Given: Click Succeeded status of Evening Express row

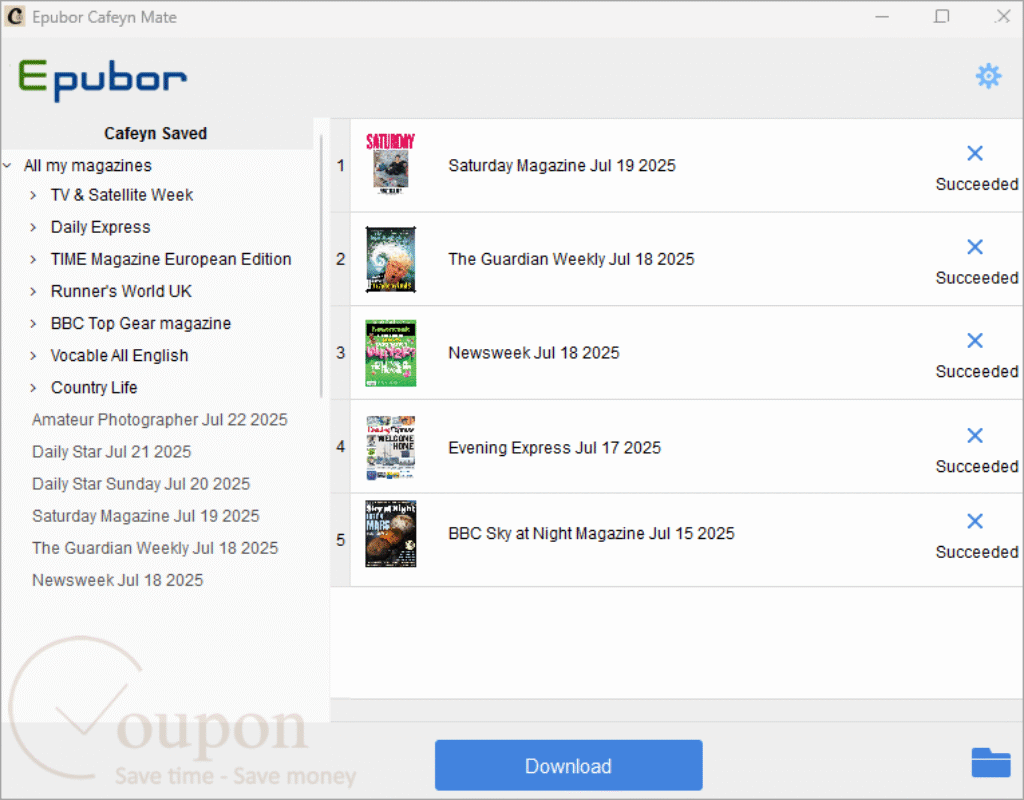Looking at the screenshot, I should [x=977, y=466].
